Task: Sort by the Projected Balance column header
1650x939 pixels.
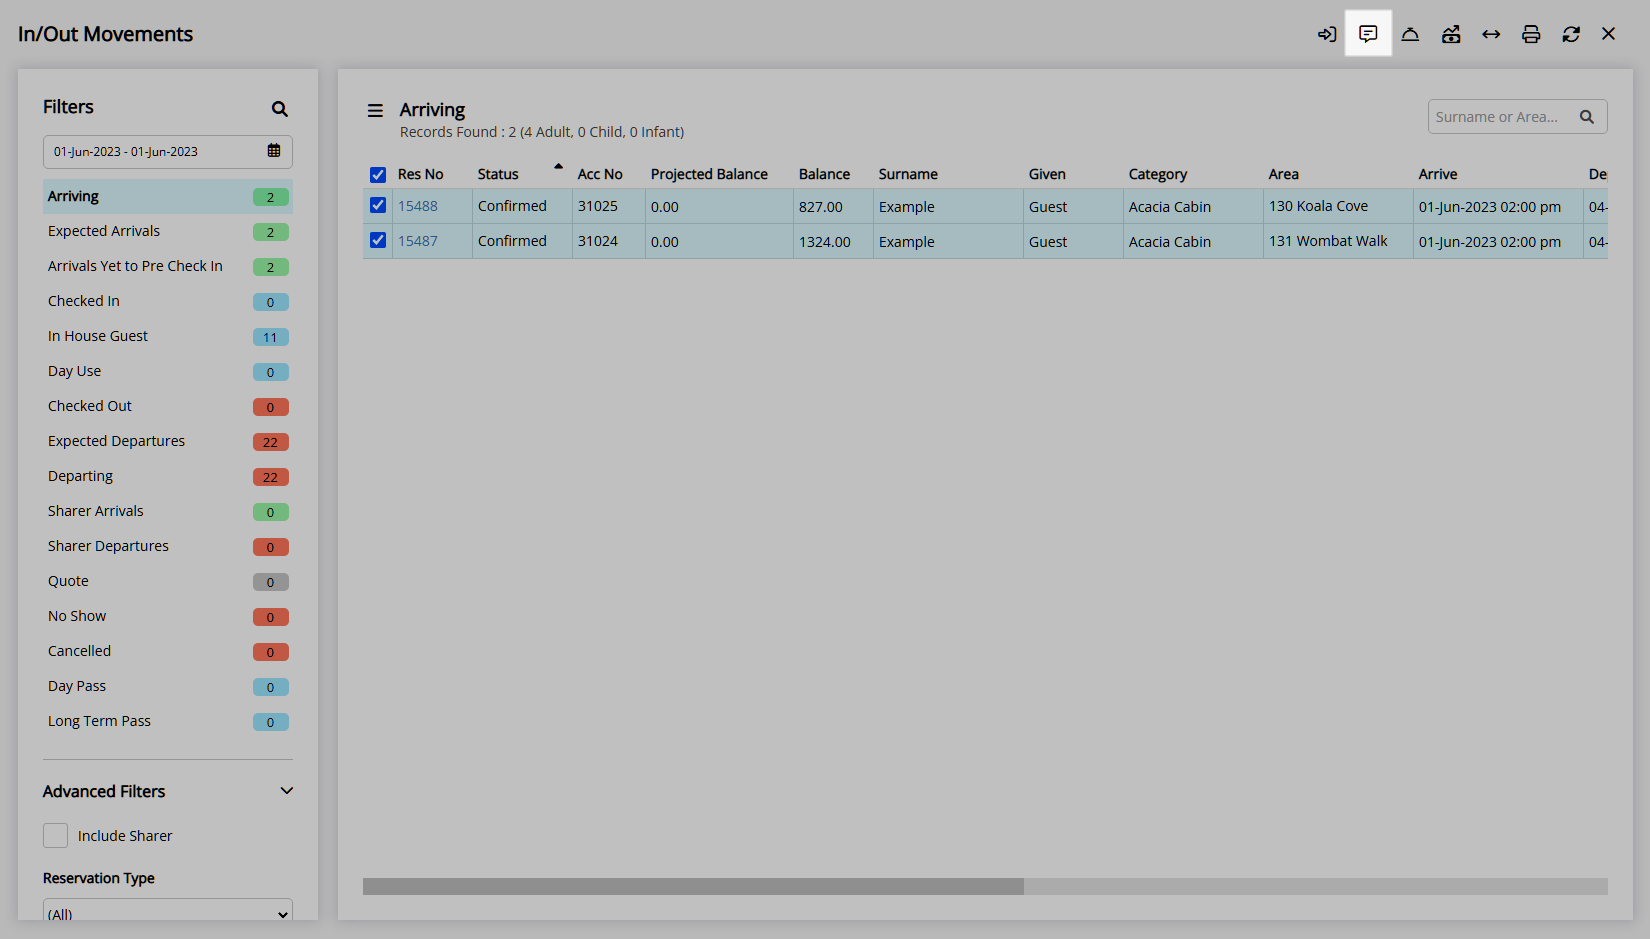Action: coord(709,174)
